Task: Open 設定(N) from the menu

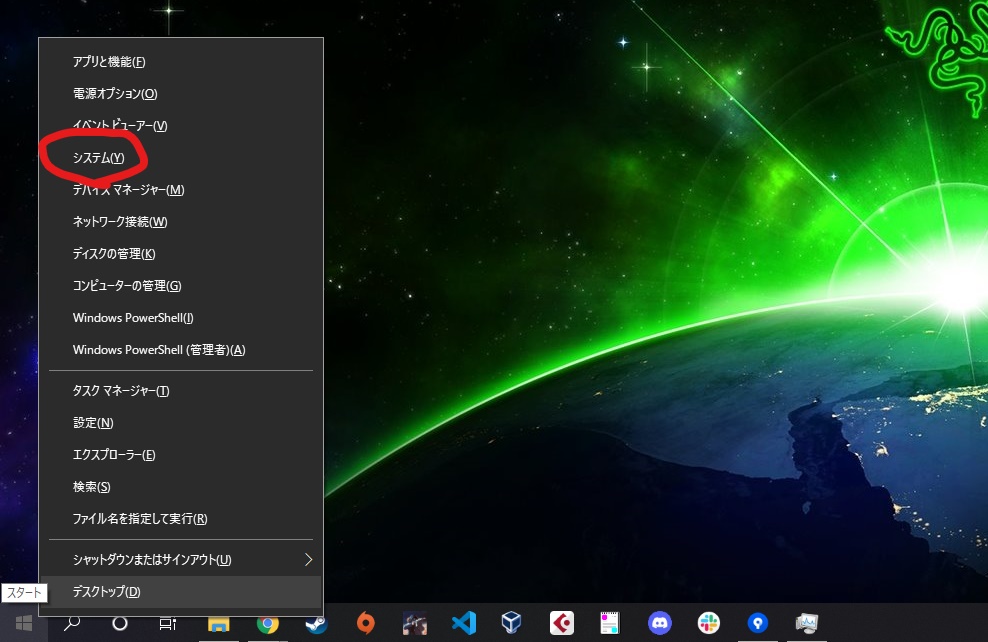Action: pos(180,423)
